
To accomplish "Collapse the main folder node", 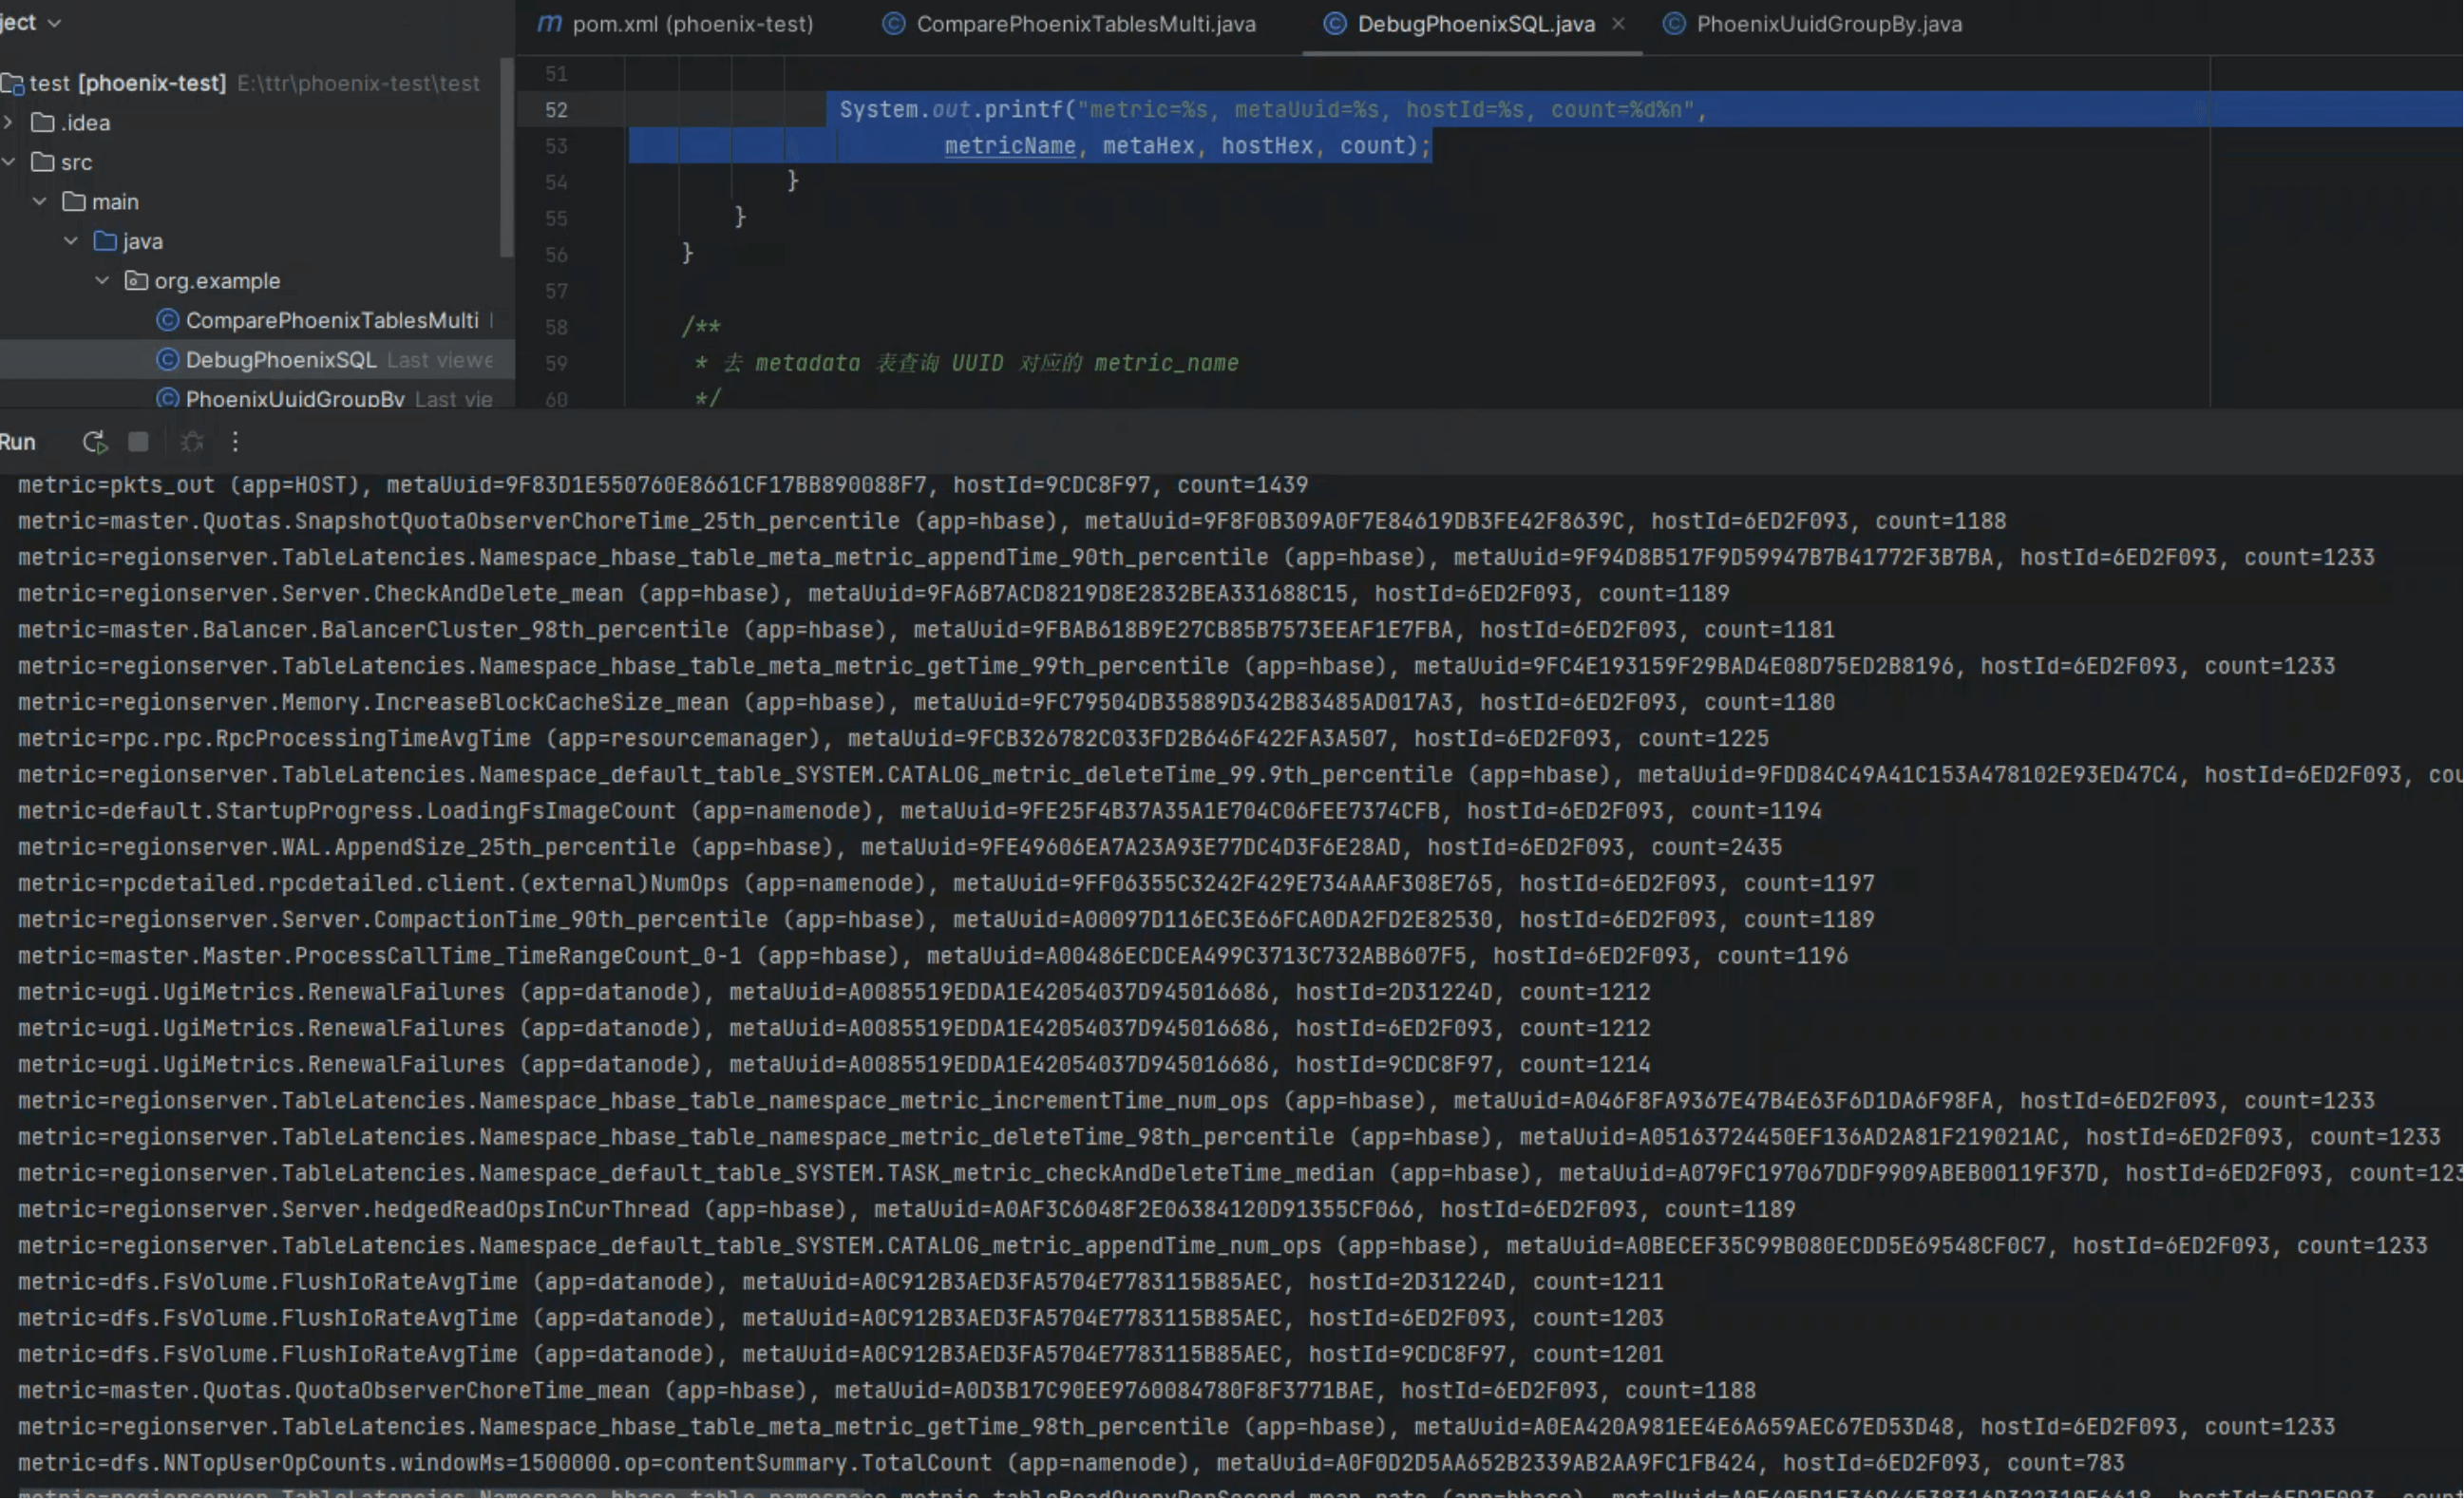I will tap(40, 202).
